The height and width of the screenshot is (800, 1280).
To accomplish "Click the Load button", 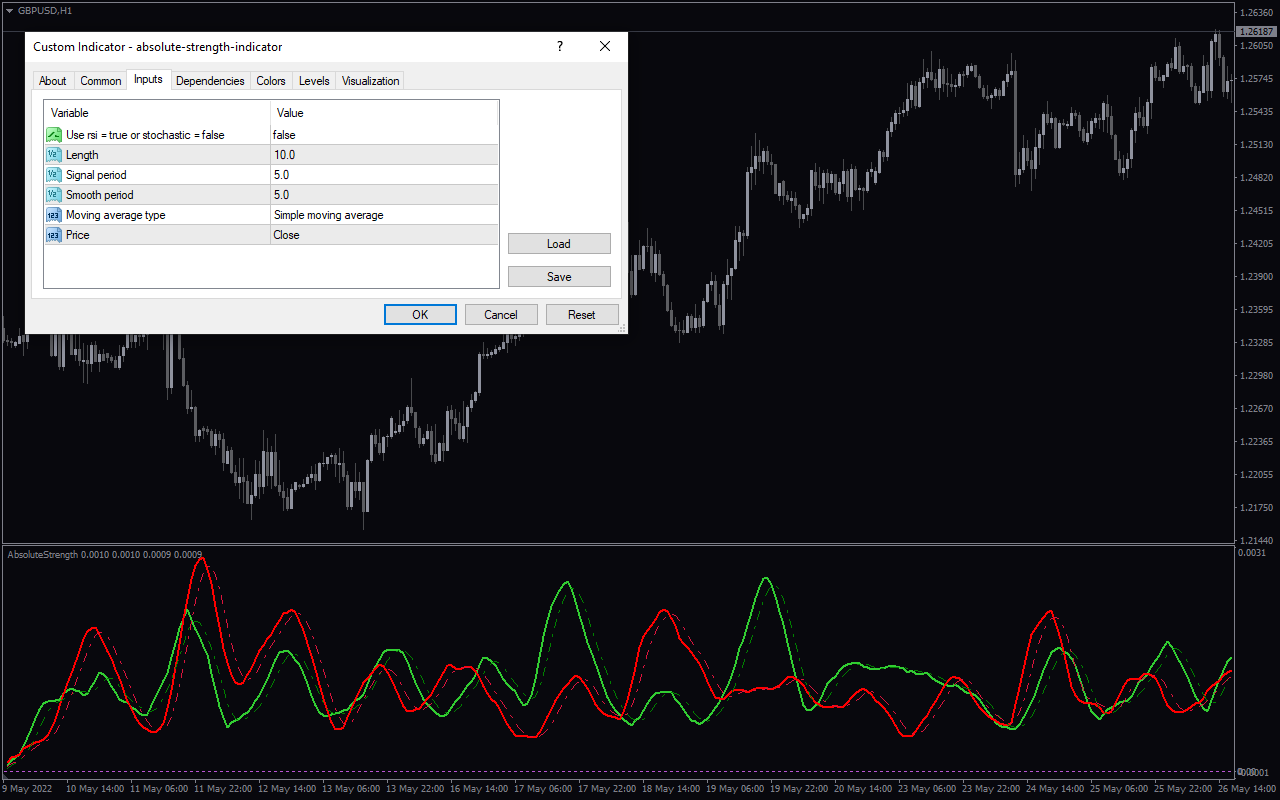I will pyautogui.click(x=559, y=244).
